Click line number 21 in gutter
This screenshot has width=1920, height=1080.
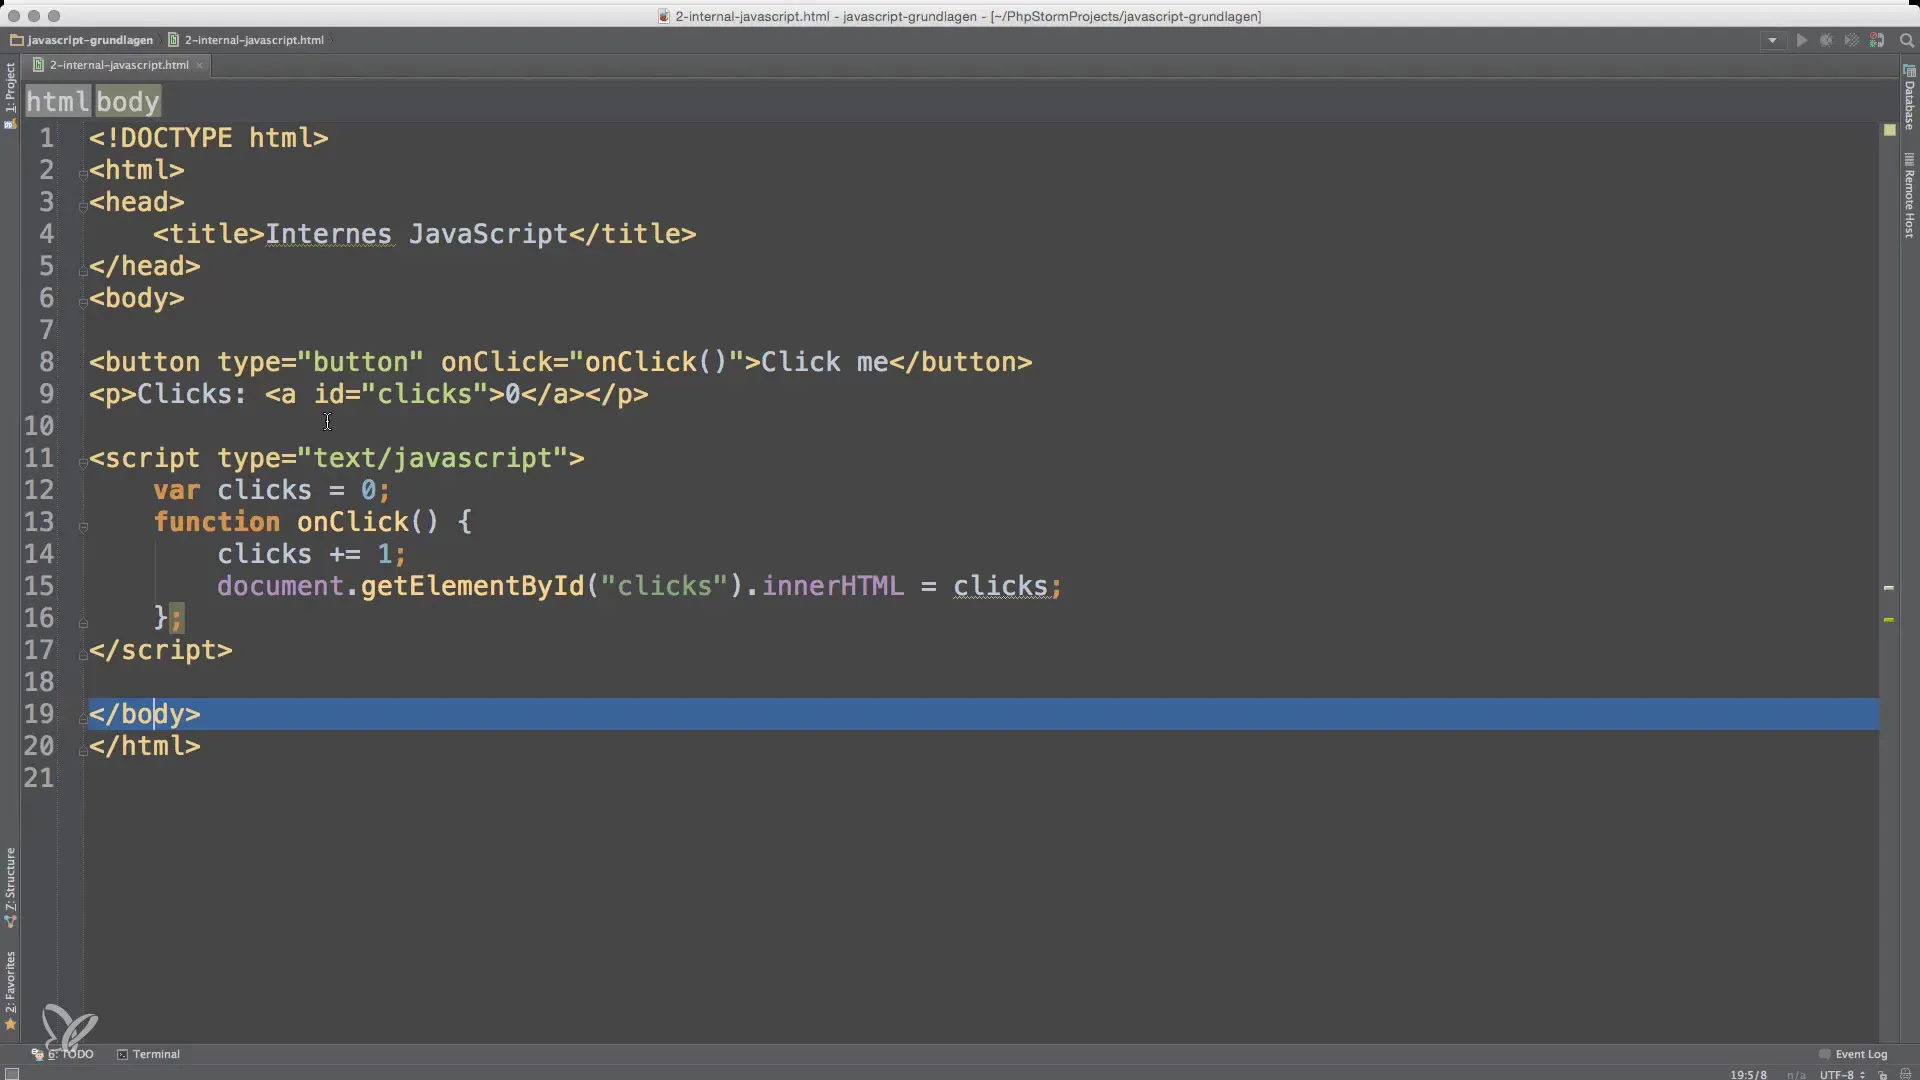click(39, 778)
